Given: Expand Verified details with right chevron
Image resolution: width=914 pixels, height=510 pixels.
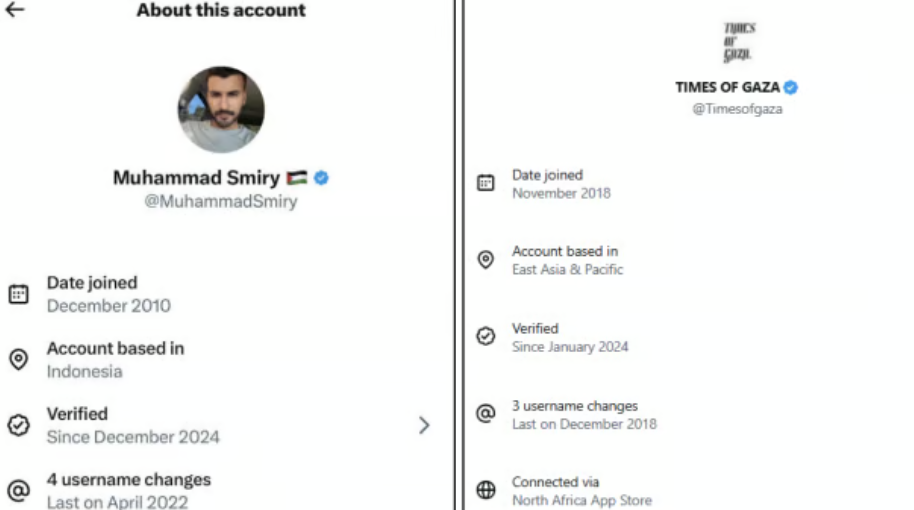Looking at the screenshot, I should (x=424, y=425).
